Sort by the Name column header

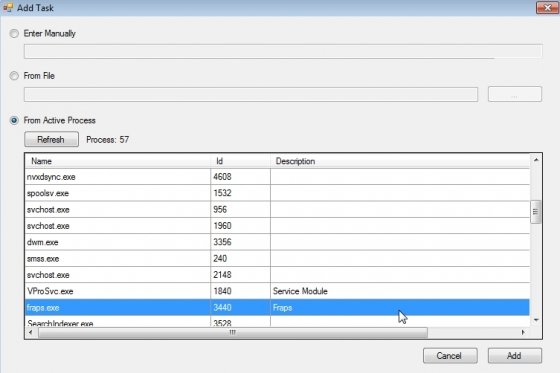coord(118,161)
